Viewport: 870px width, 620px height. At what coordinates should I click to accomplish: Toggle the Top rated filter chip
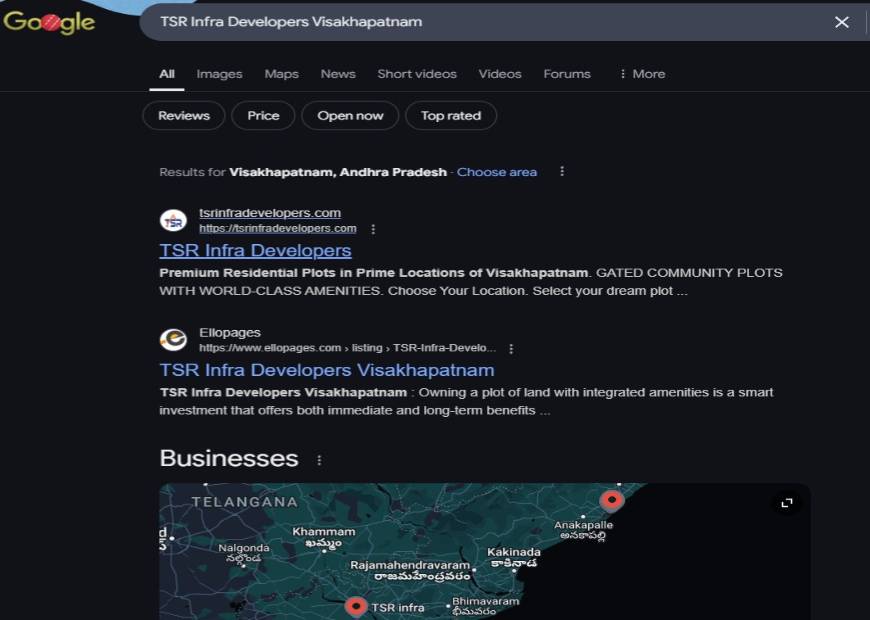coord(450,116)
